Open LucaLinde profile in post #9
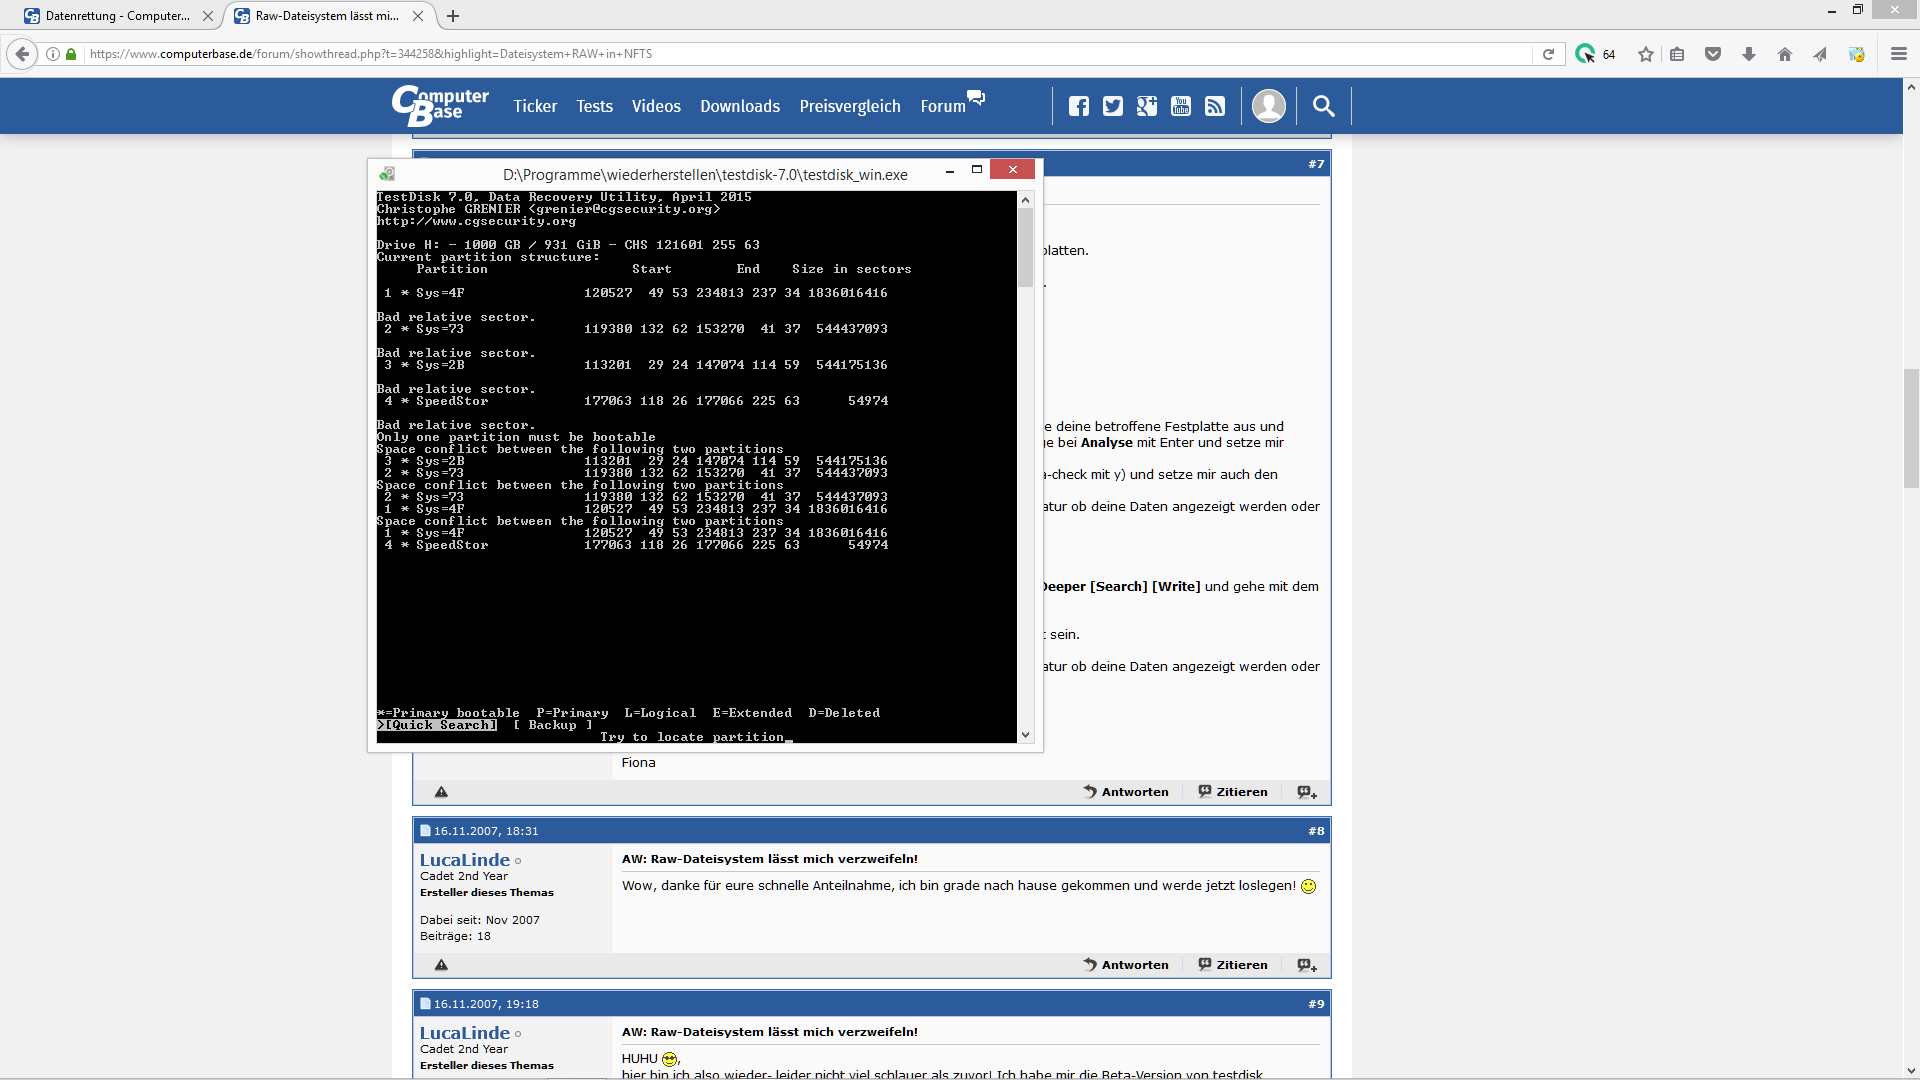Image resolution: width=1920 pixels, height=1080 pixels. [465, 1033]
